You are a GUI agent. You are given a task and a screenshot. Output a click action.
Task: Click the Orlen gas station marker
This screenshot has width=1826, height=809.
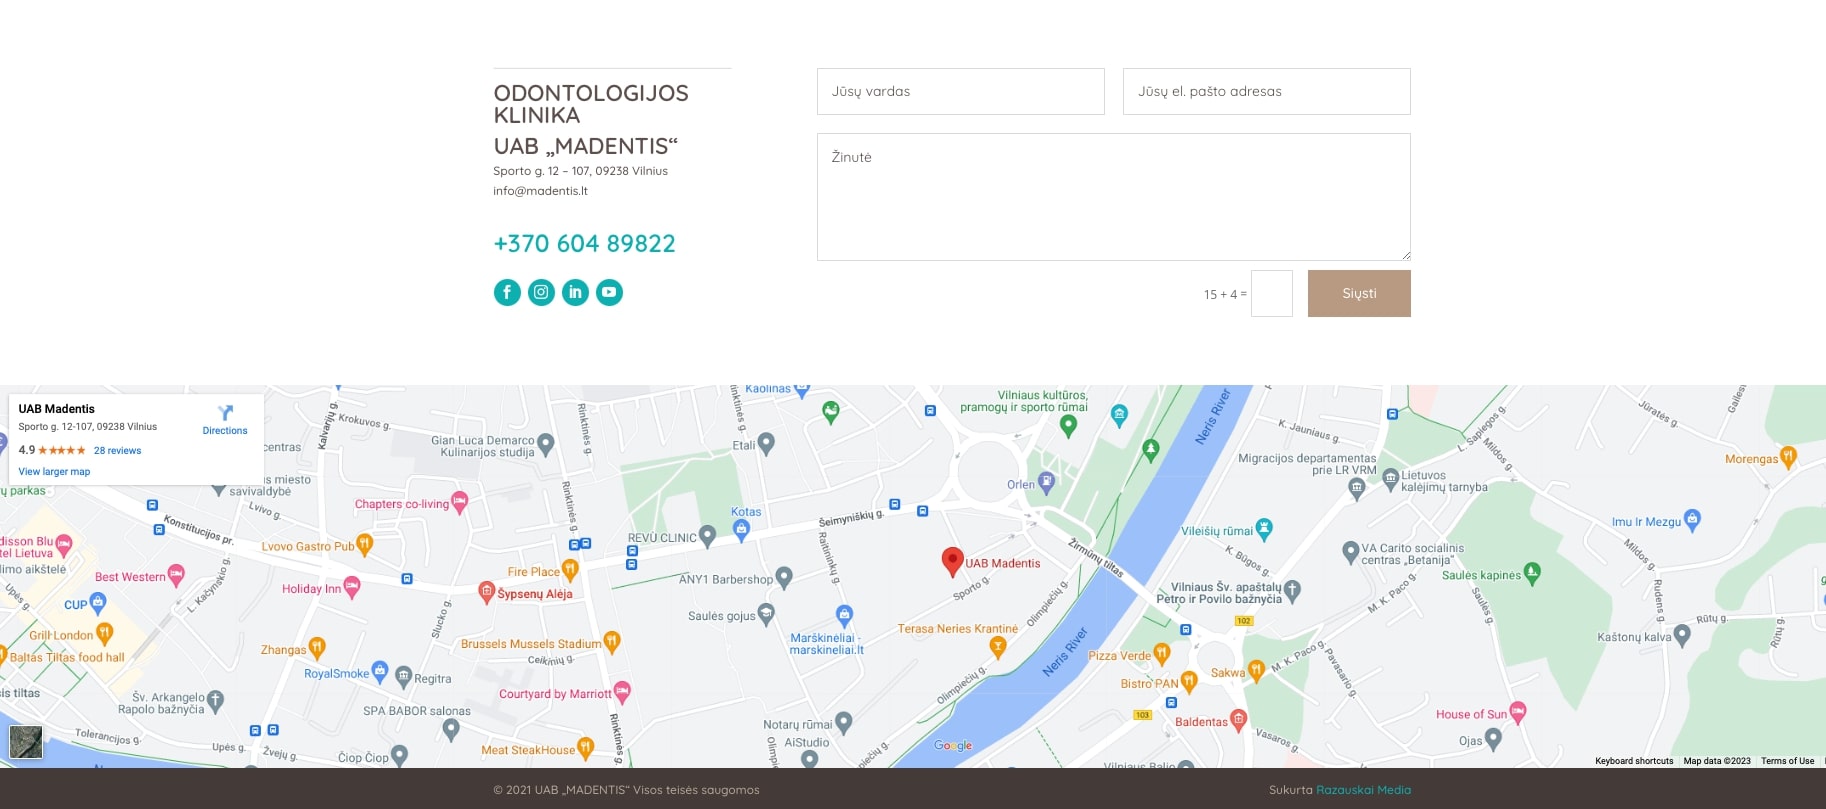pyautogui.click(x=1046, y=483)
